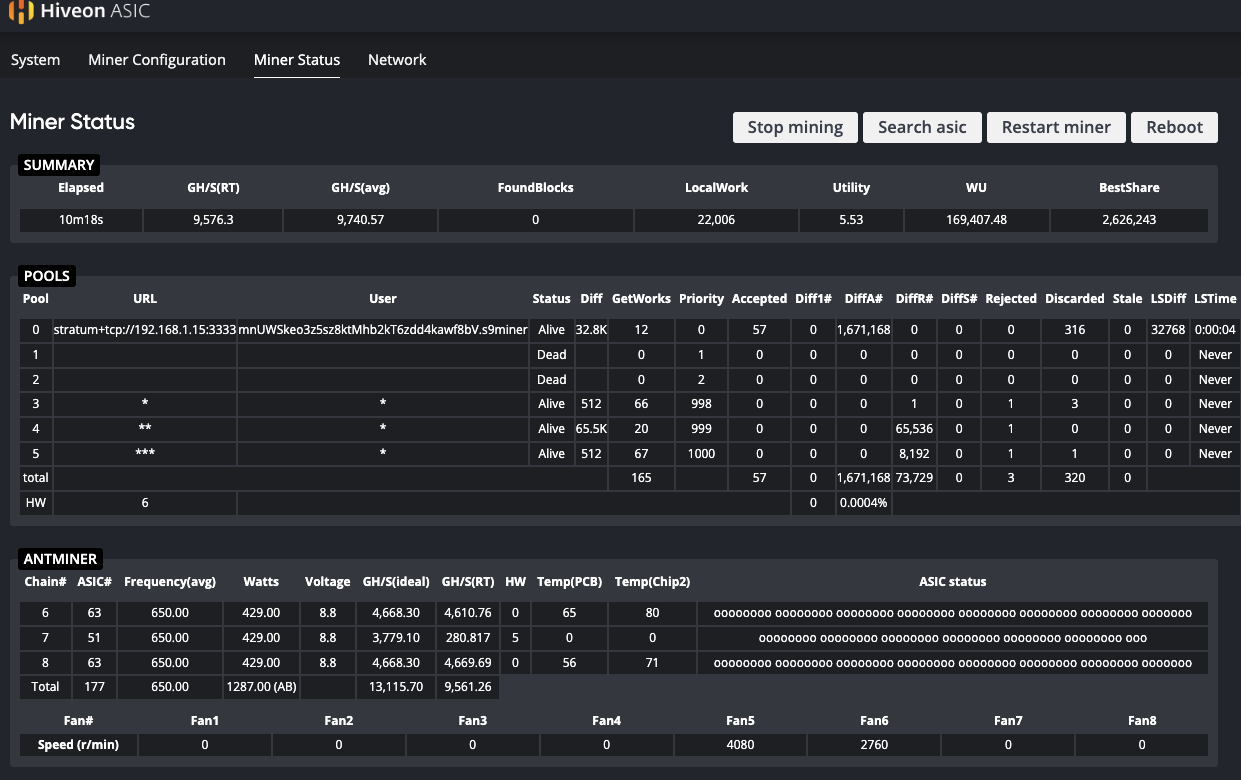Click the Speed (r/min) row label
1241x780 pixels.
(79, 745)
